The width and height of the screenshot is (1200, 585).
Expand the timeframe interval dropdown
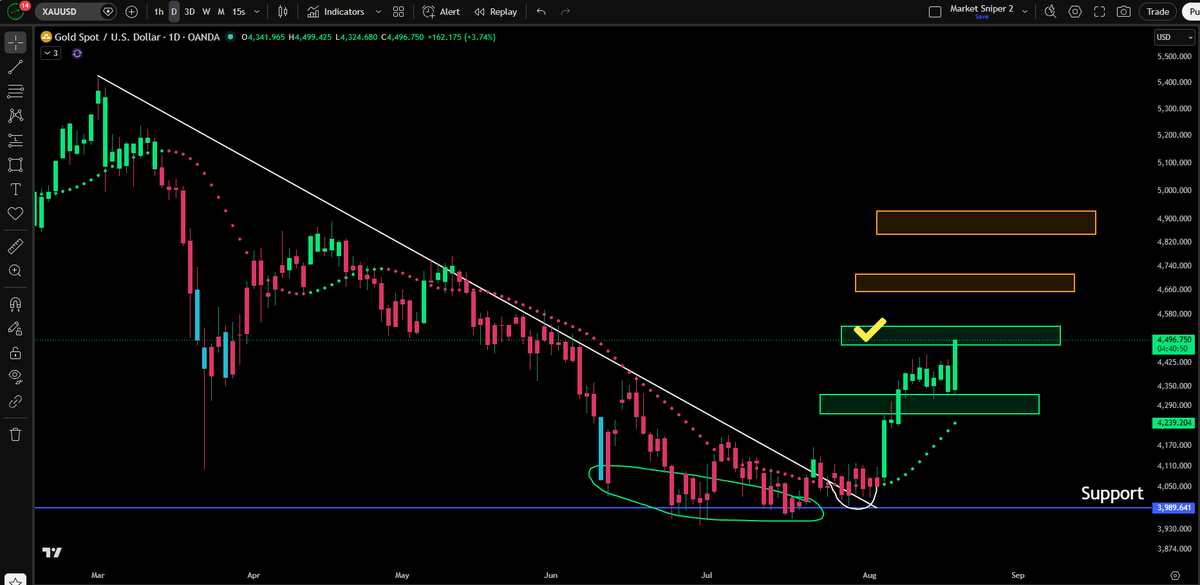click(258, 12)
